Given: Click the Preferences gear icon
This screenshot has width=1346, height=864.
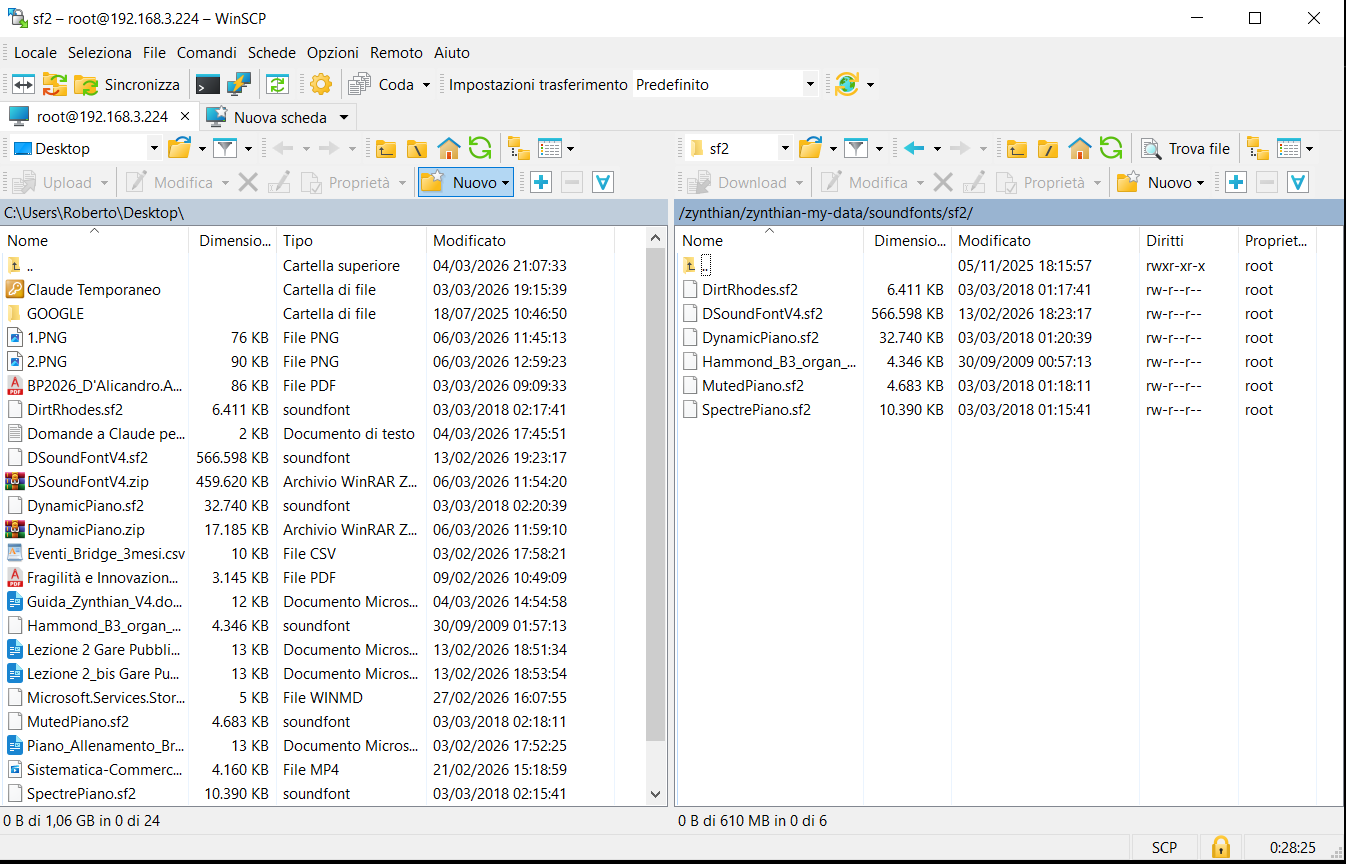Looking at the screenshot, I should coord(320,85).
